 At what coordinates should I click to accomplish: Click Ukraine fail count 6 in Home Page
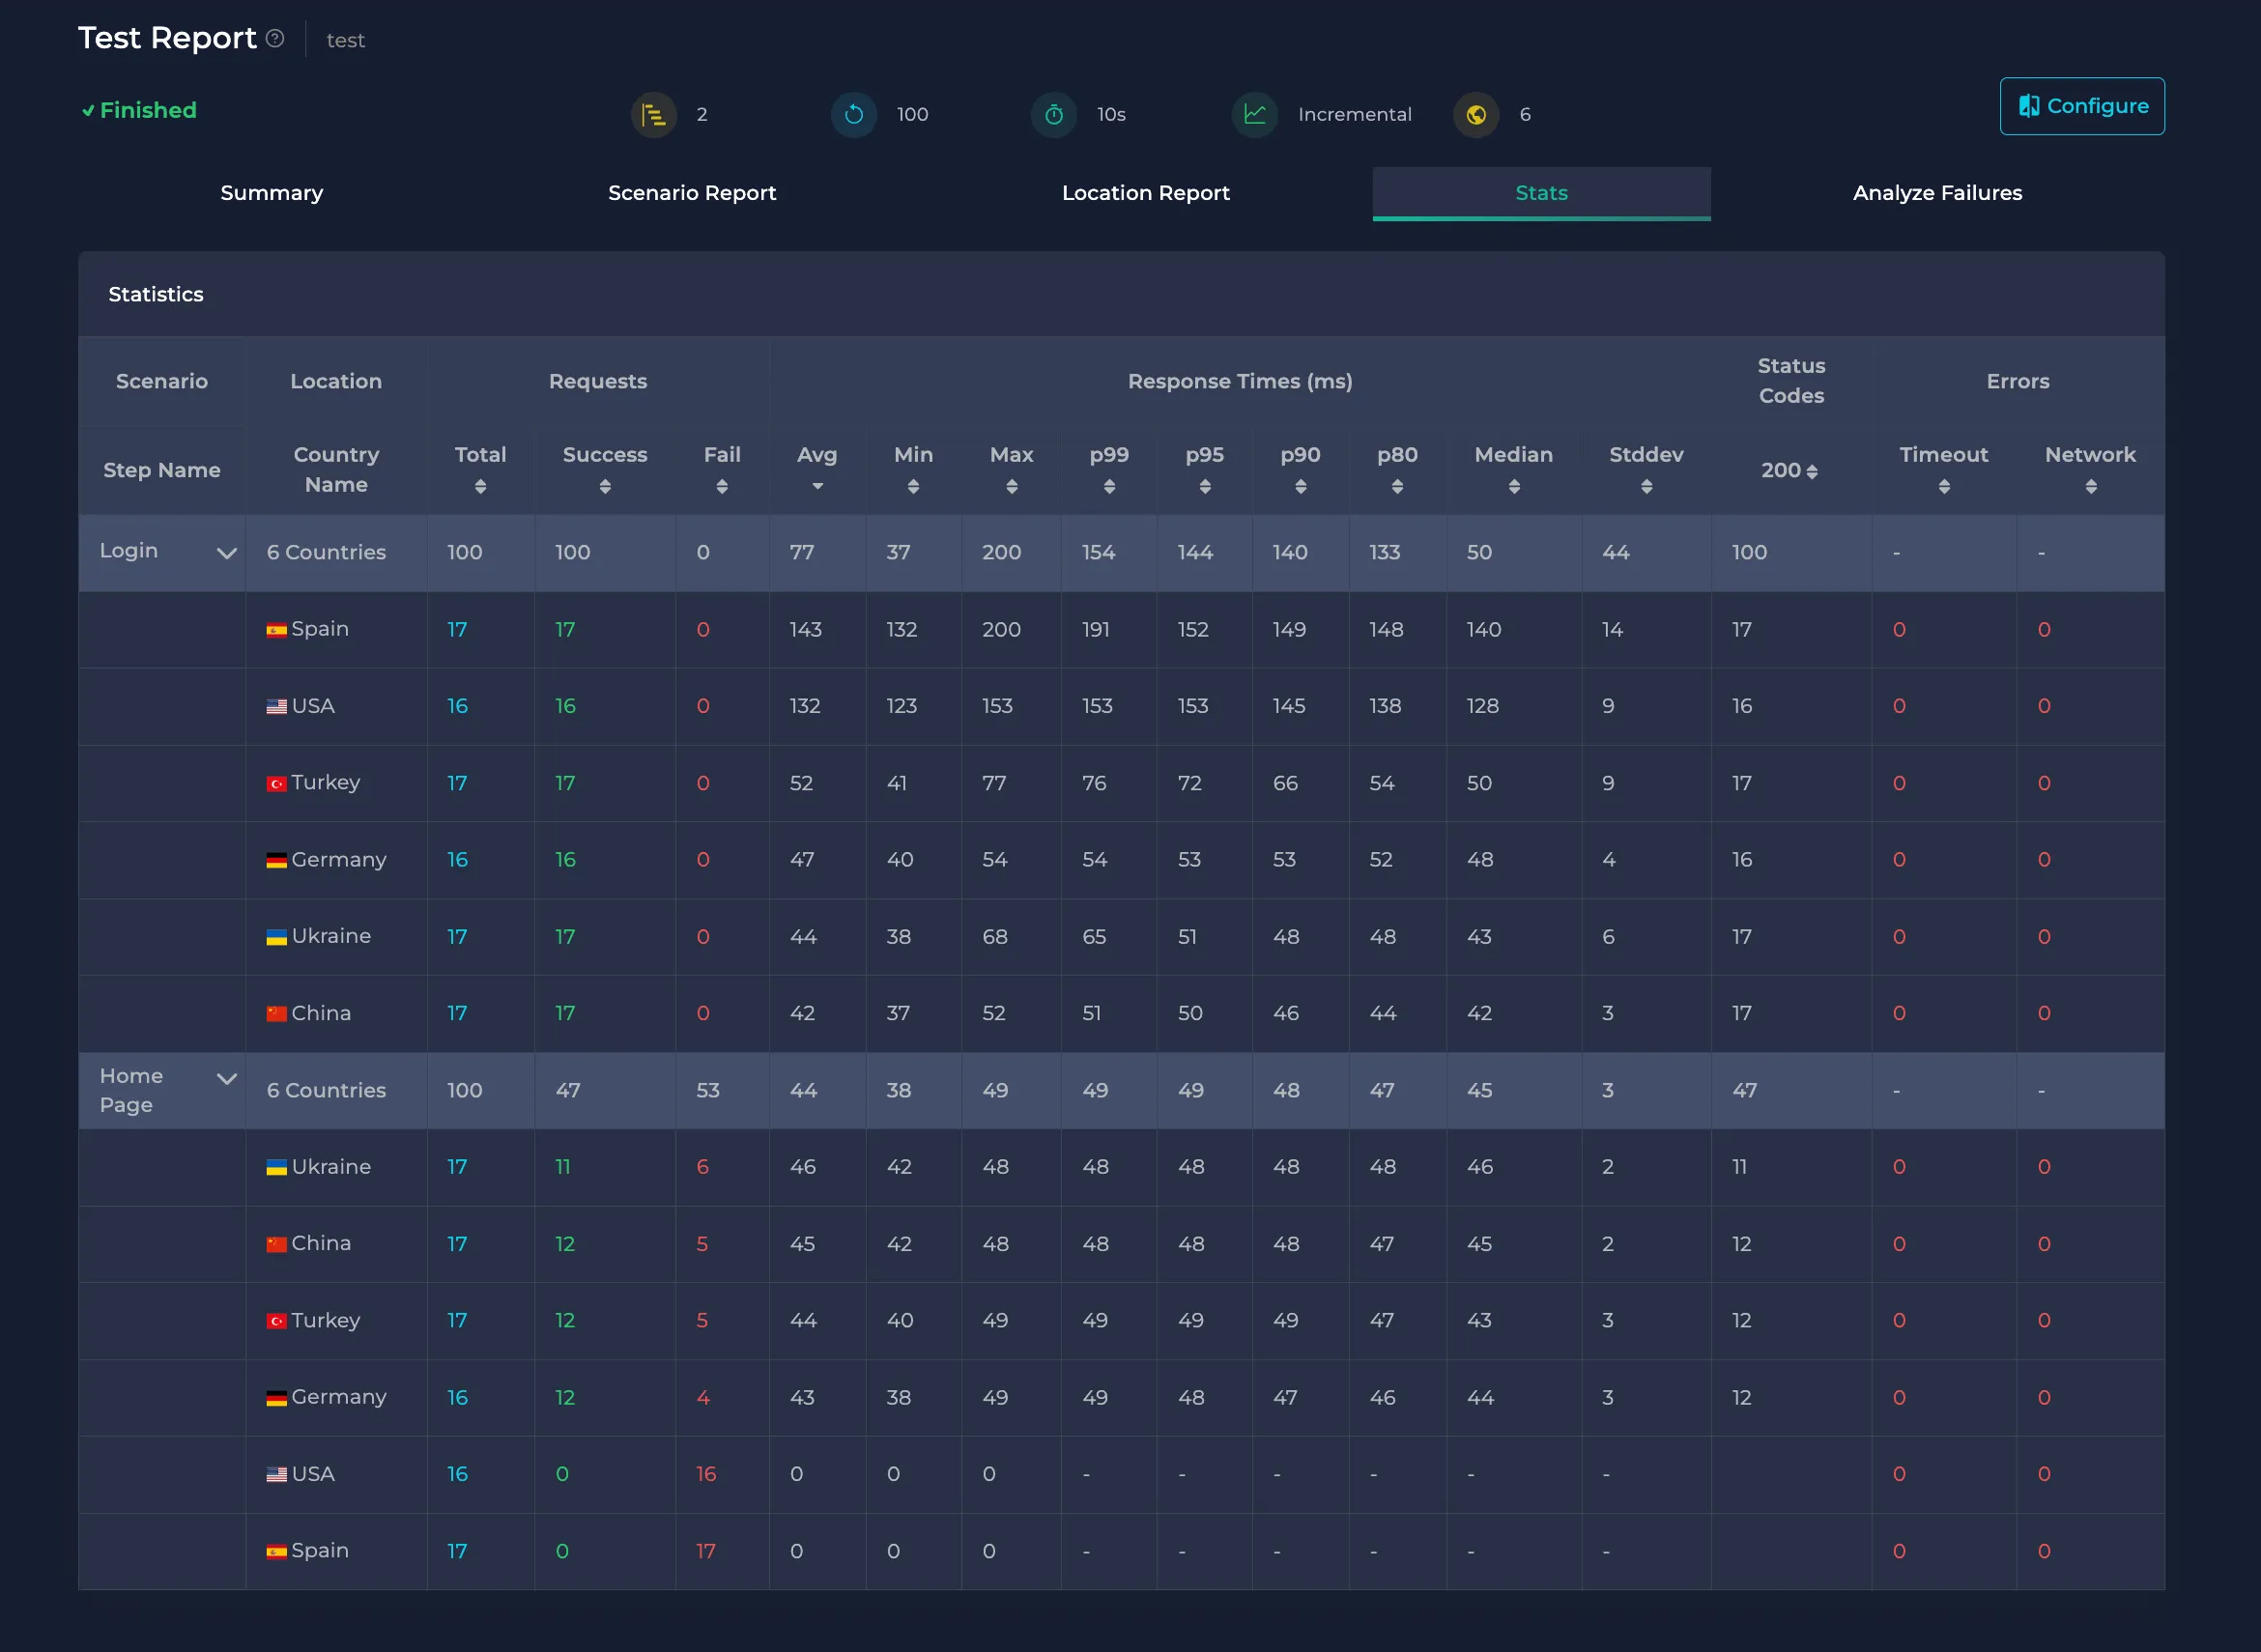703,1167
